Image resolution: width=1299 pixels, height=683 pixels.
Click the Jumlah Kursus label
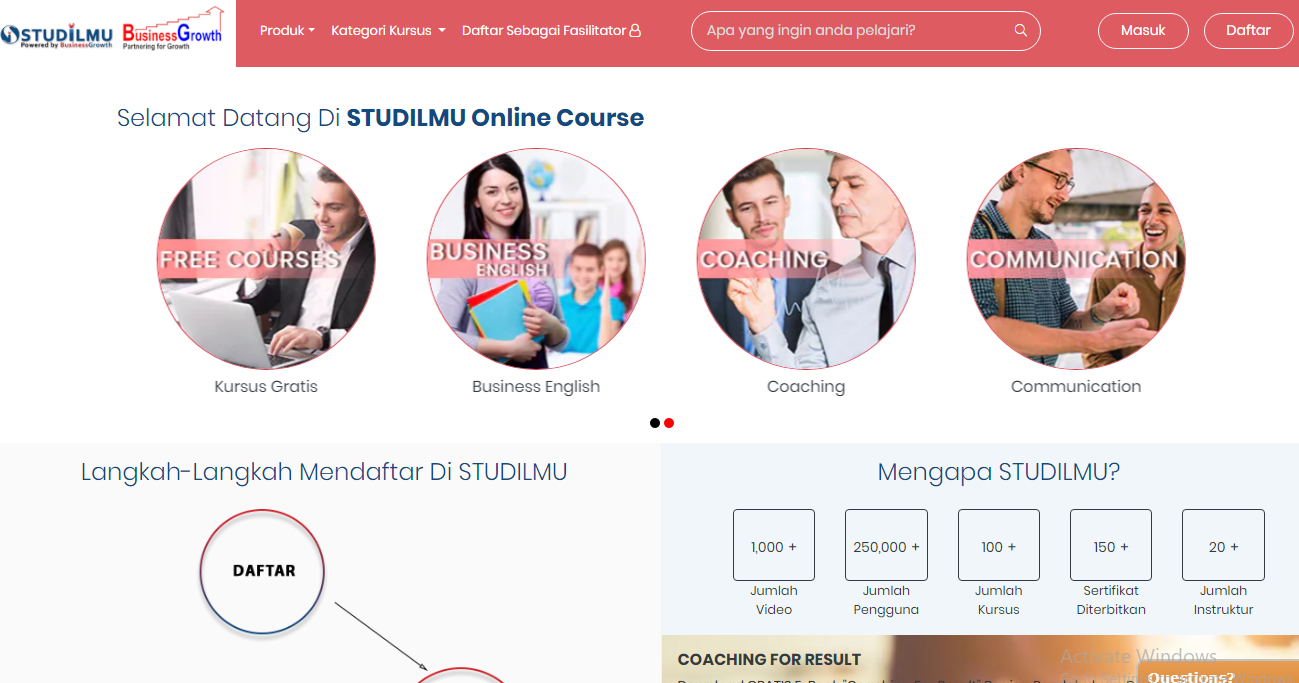point(999,600)
